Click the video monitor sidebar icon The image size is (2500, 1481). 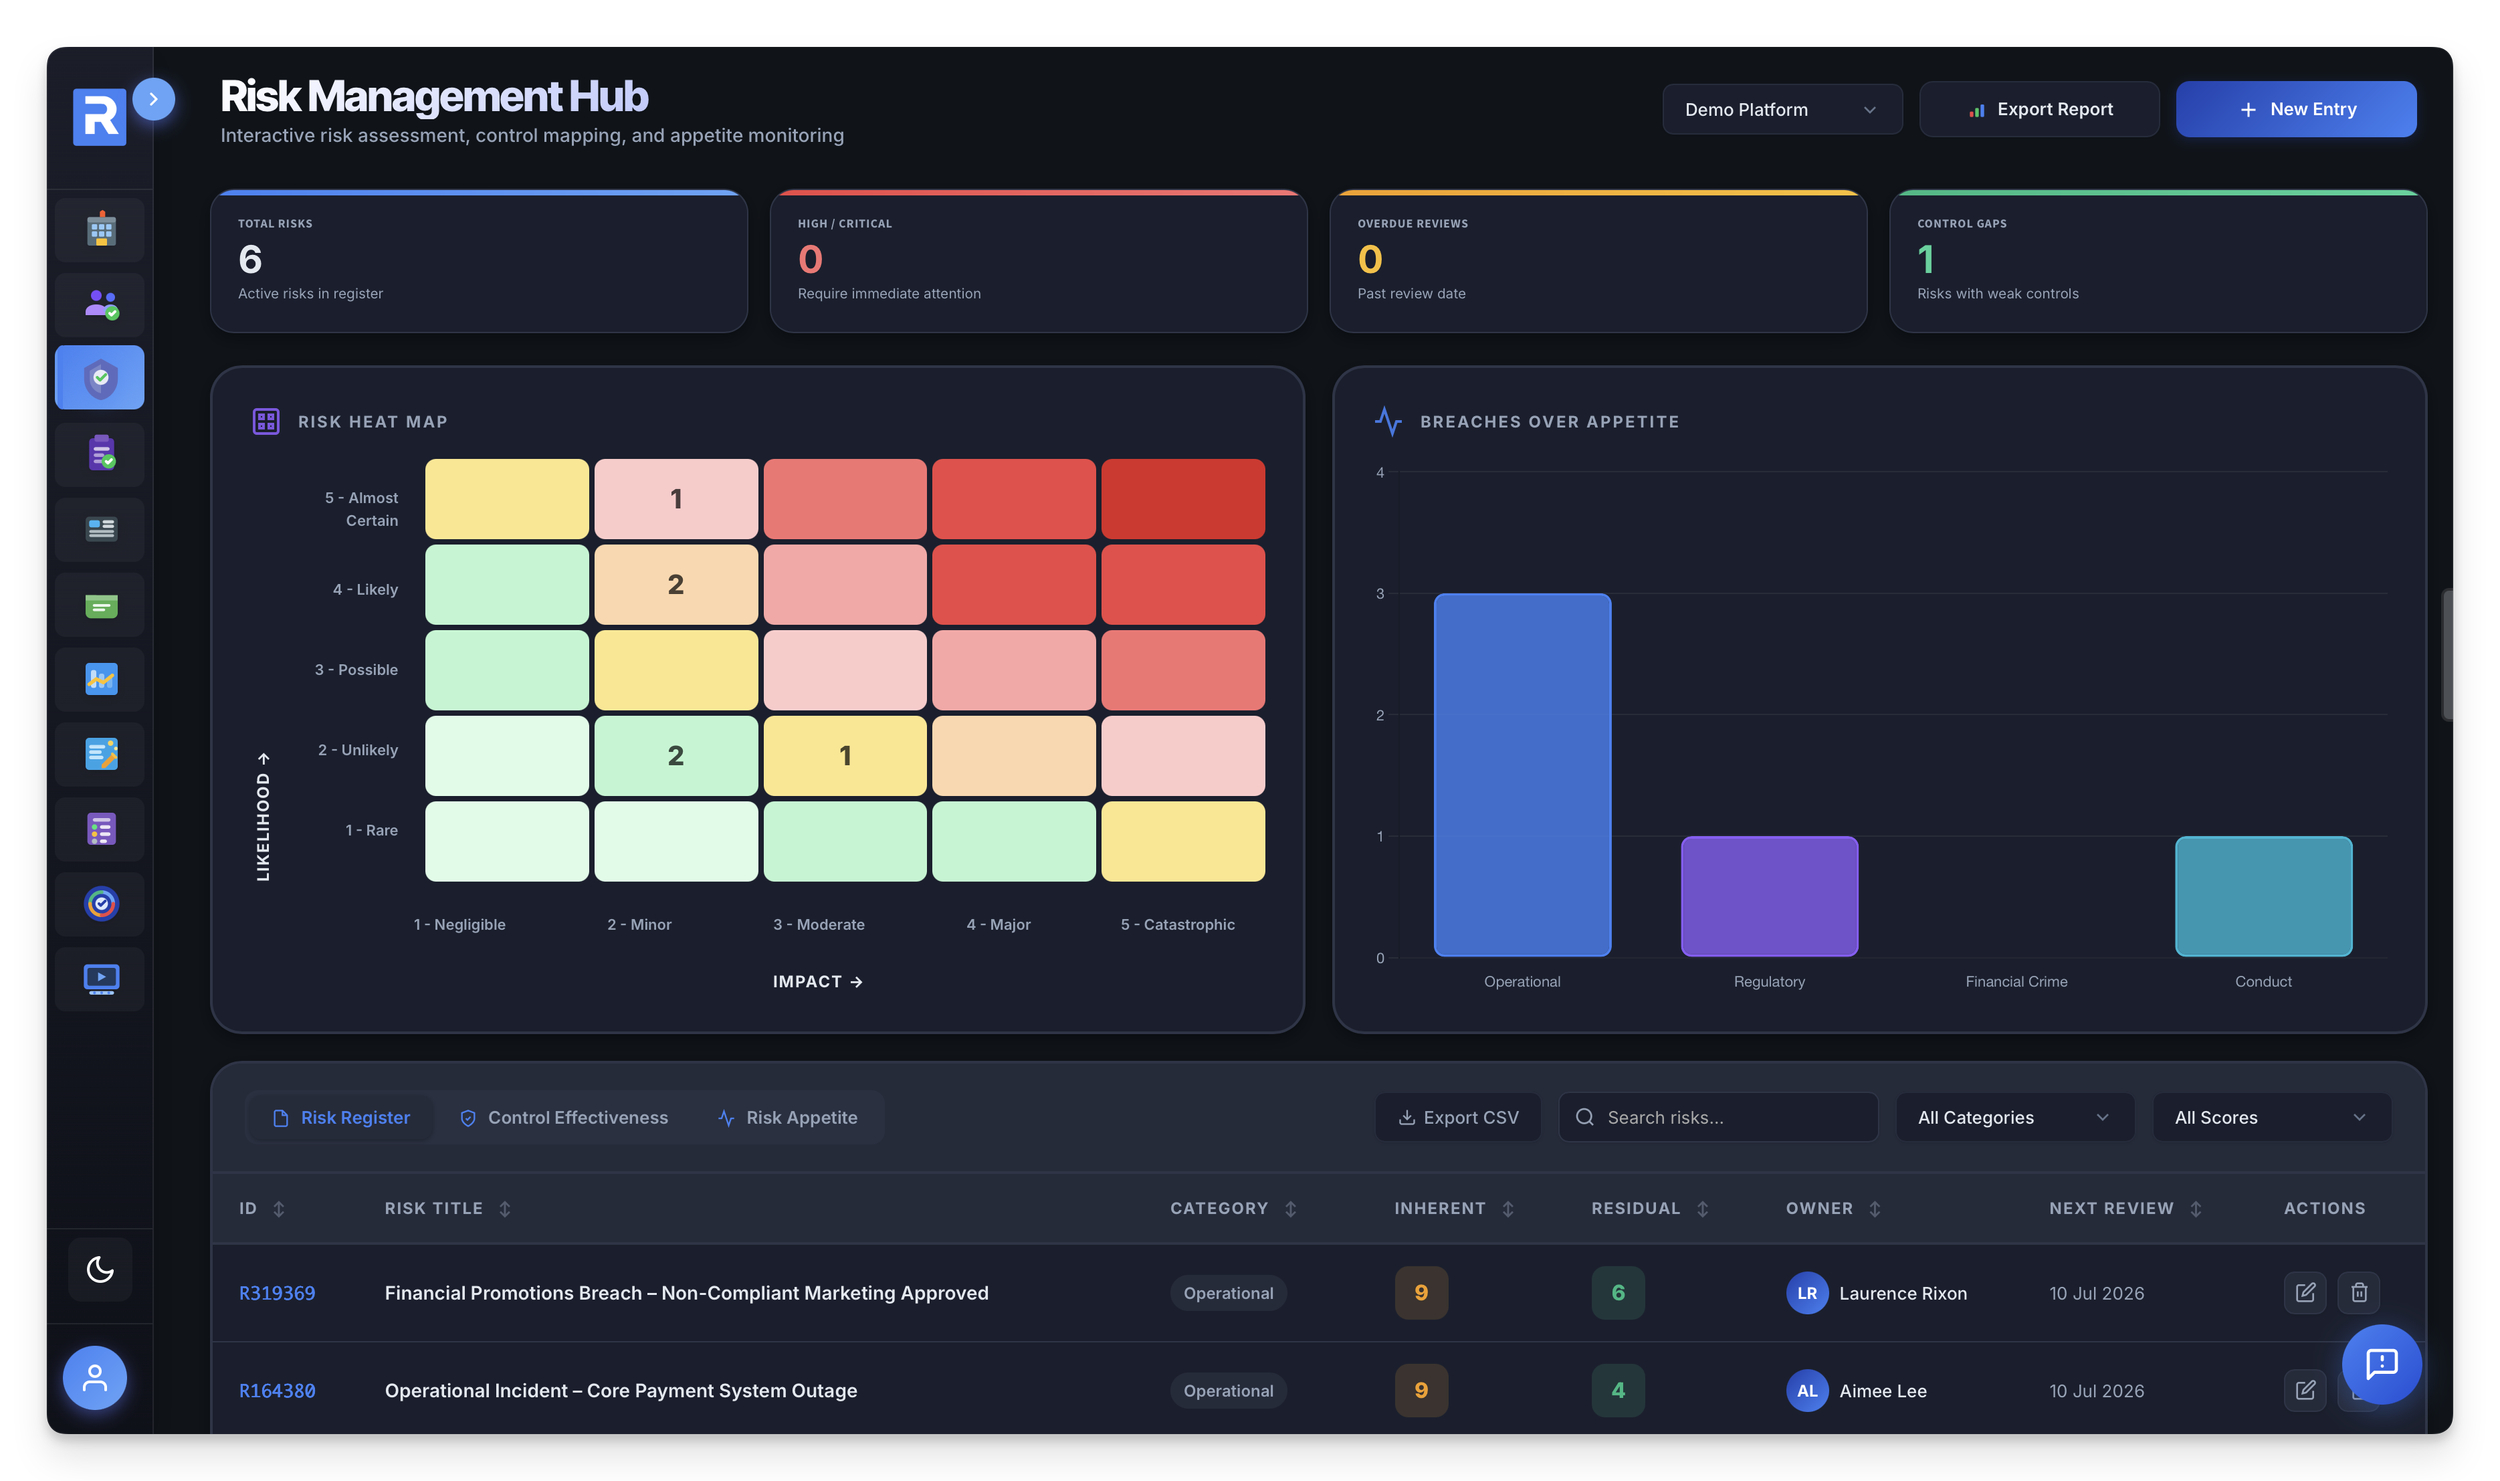click(100, 978)
